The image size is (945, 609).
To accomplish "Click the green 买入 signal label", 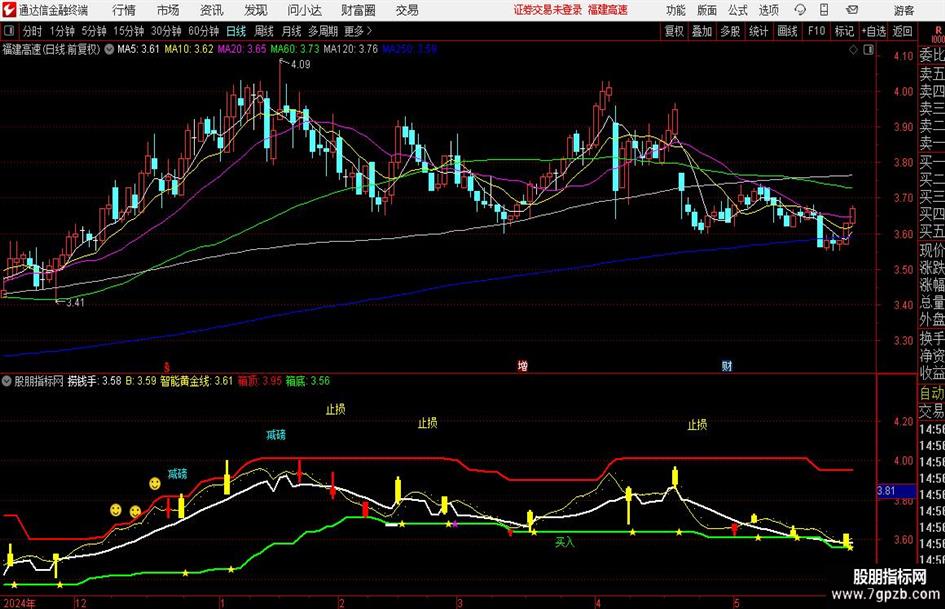I will 565,542.
